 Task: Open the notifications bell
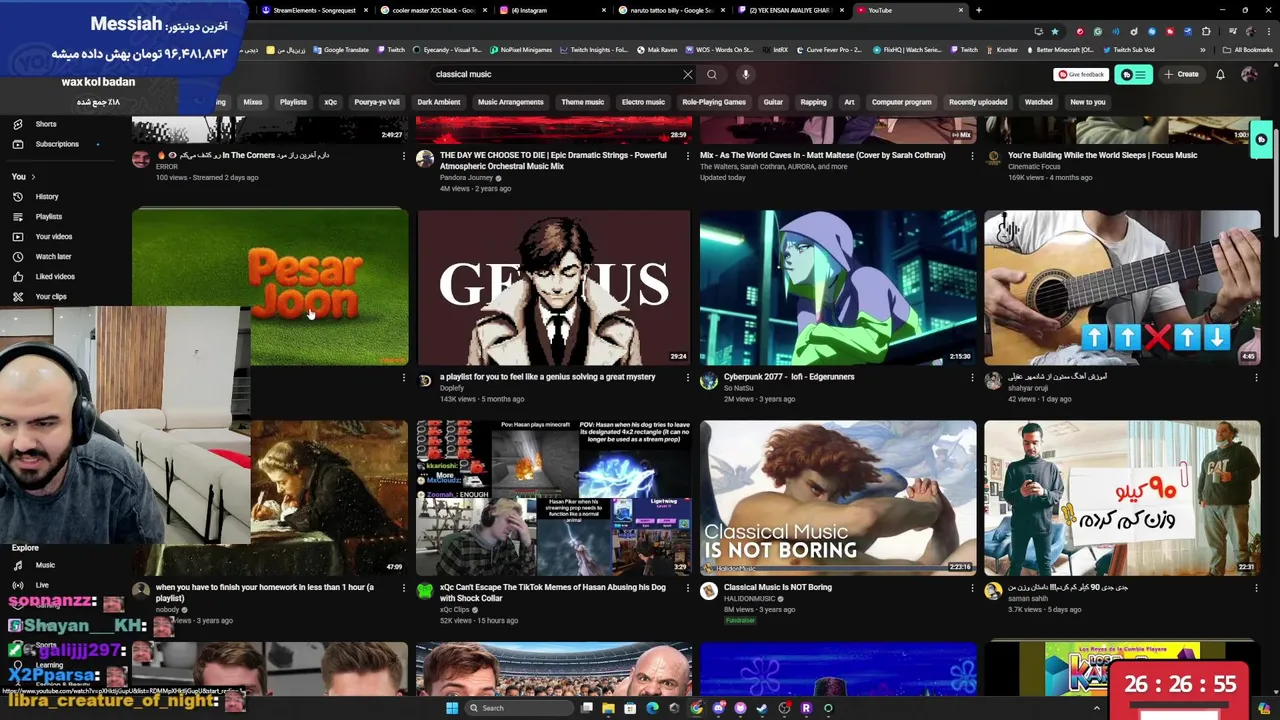[x=1220, y=74]
